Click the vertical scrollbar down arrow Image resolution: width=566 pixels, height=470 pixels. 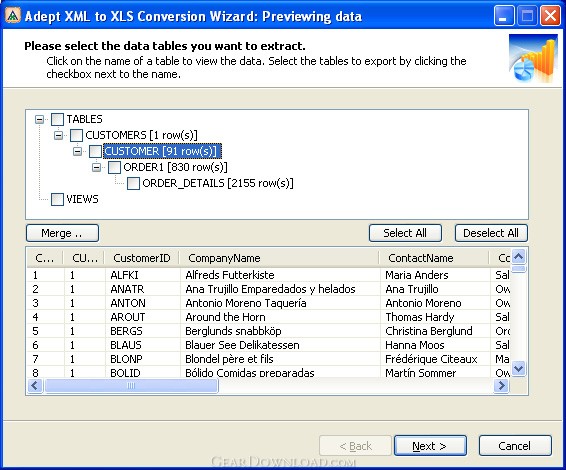click(x=519, y=368)
